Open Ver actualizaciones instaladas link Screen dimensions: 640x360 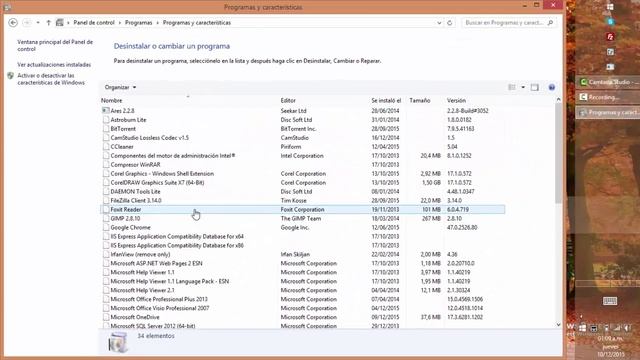54,65
